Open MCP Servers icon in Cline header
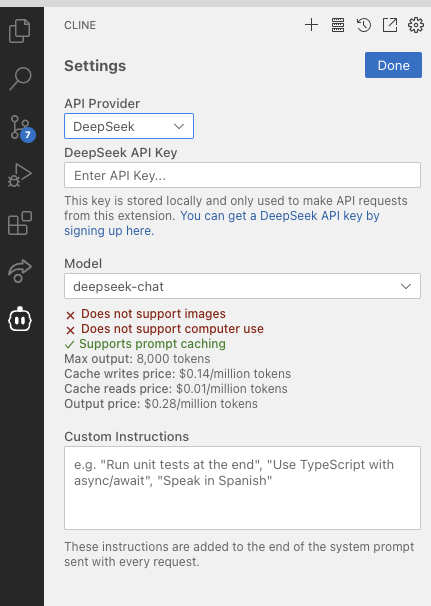 pyautogui.click(x=338, y=25)
